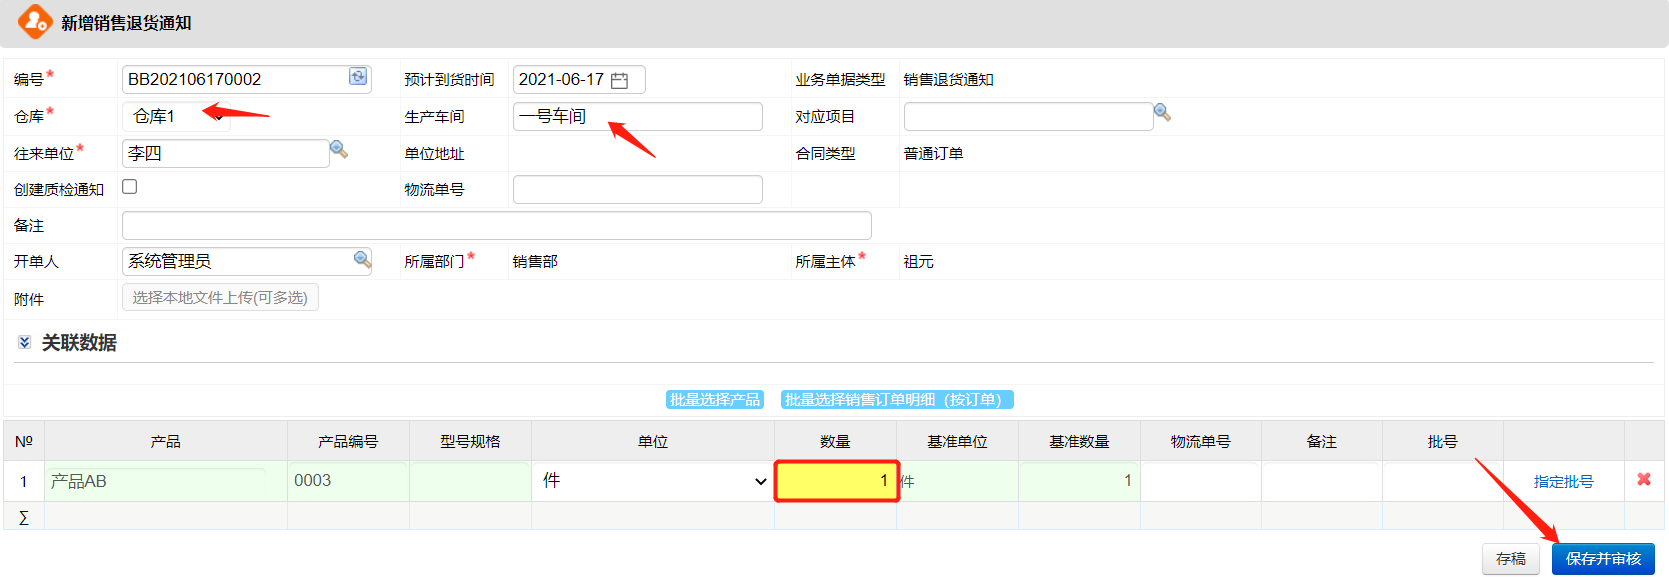Search 对应项目 with magnifier icon
This screenshot has height=577, width=1669.
coord(1162,113)
